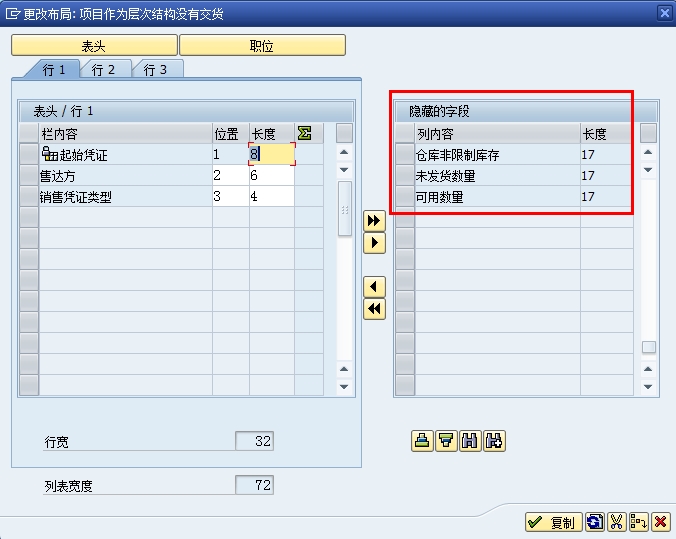Click the scissors cut icon at bottom
The width and height of the screenshot is (676, 539).
617,522
